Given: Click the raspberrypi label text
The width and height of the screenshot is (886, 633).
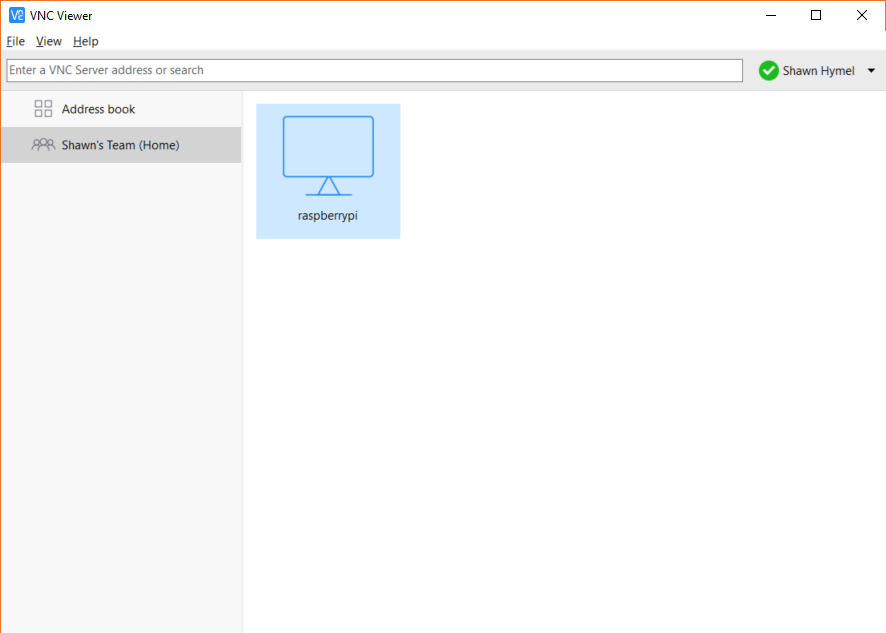Looking at the screenshot, I should tap(328, 216).
